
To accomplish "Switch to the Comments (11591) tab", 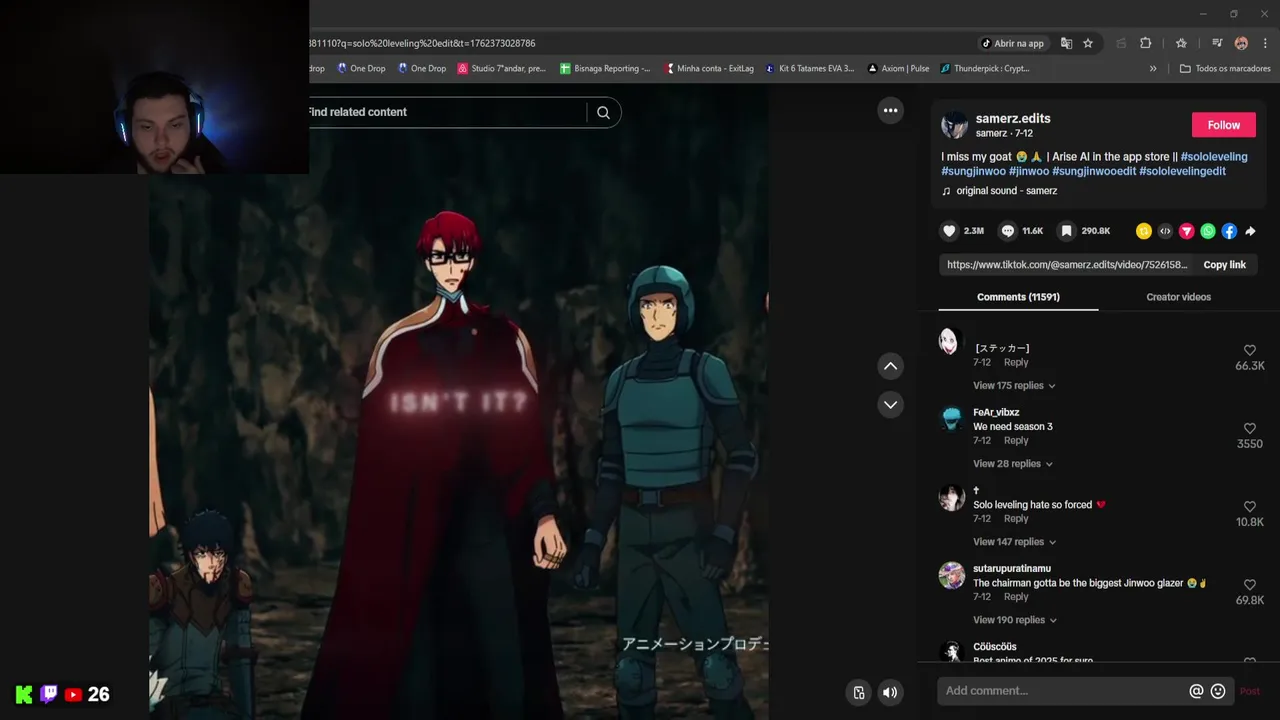I will (1018, 297).
